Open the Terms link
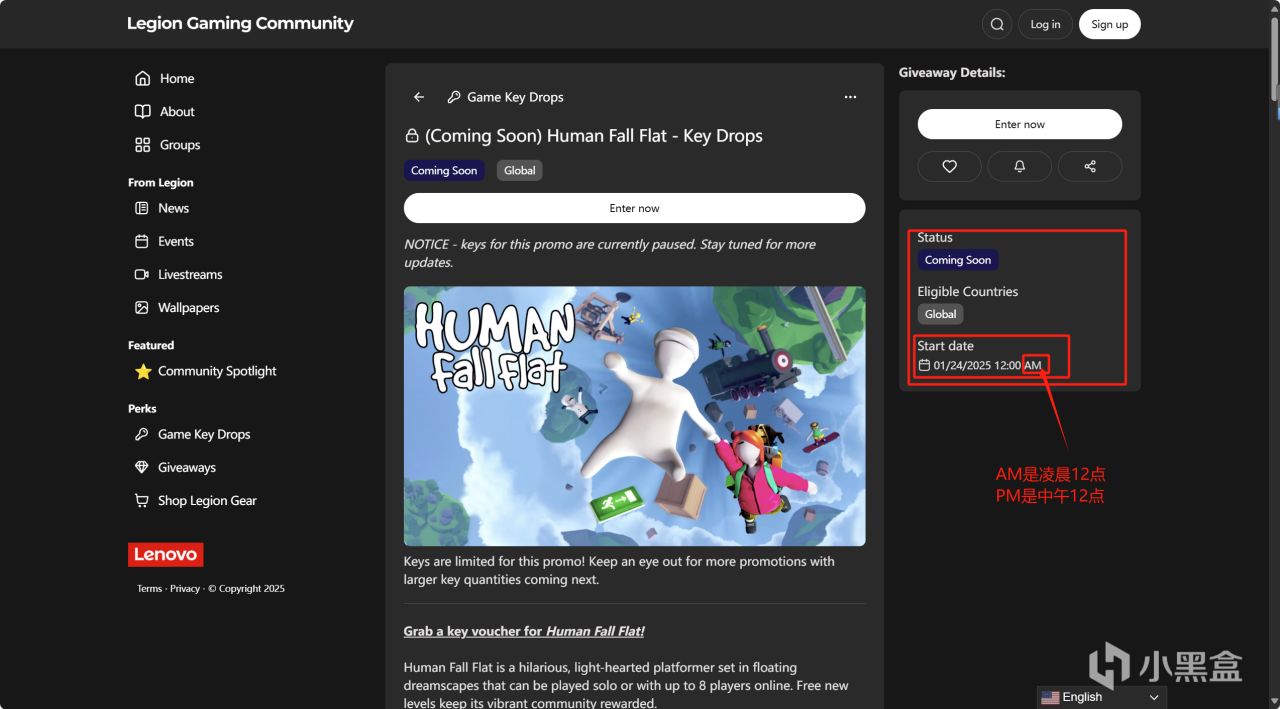This screenshot has height=709, width=1280. [149, 589]
